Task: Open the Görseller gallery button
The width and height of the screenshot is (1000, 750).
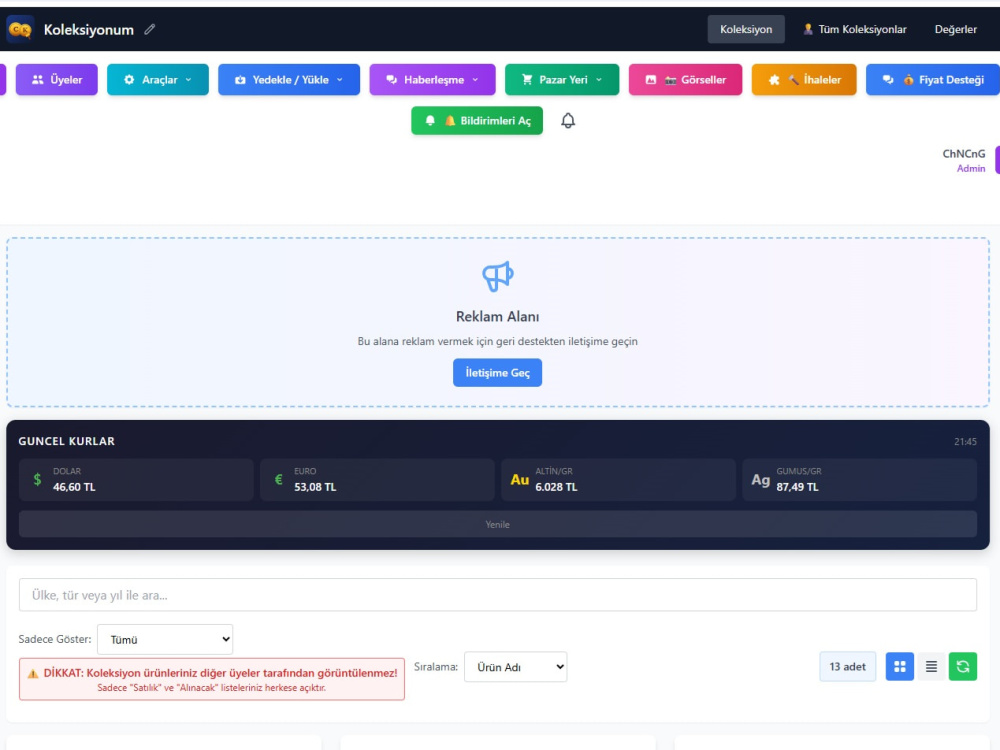Action: tap(686, 80)
